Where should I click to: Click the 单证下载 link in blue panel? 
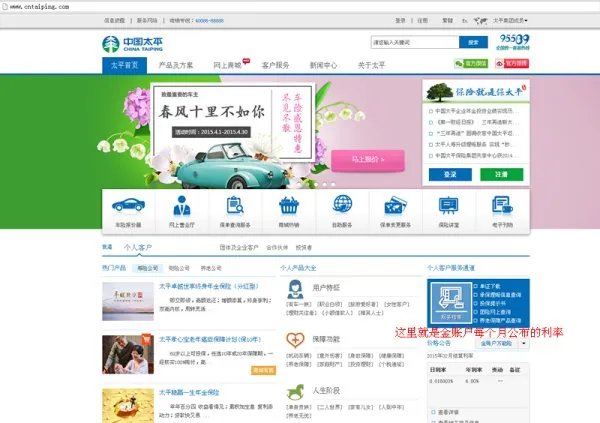coord(490,286)
